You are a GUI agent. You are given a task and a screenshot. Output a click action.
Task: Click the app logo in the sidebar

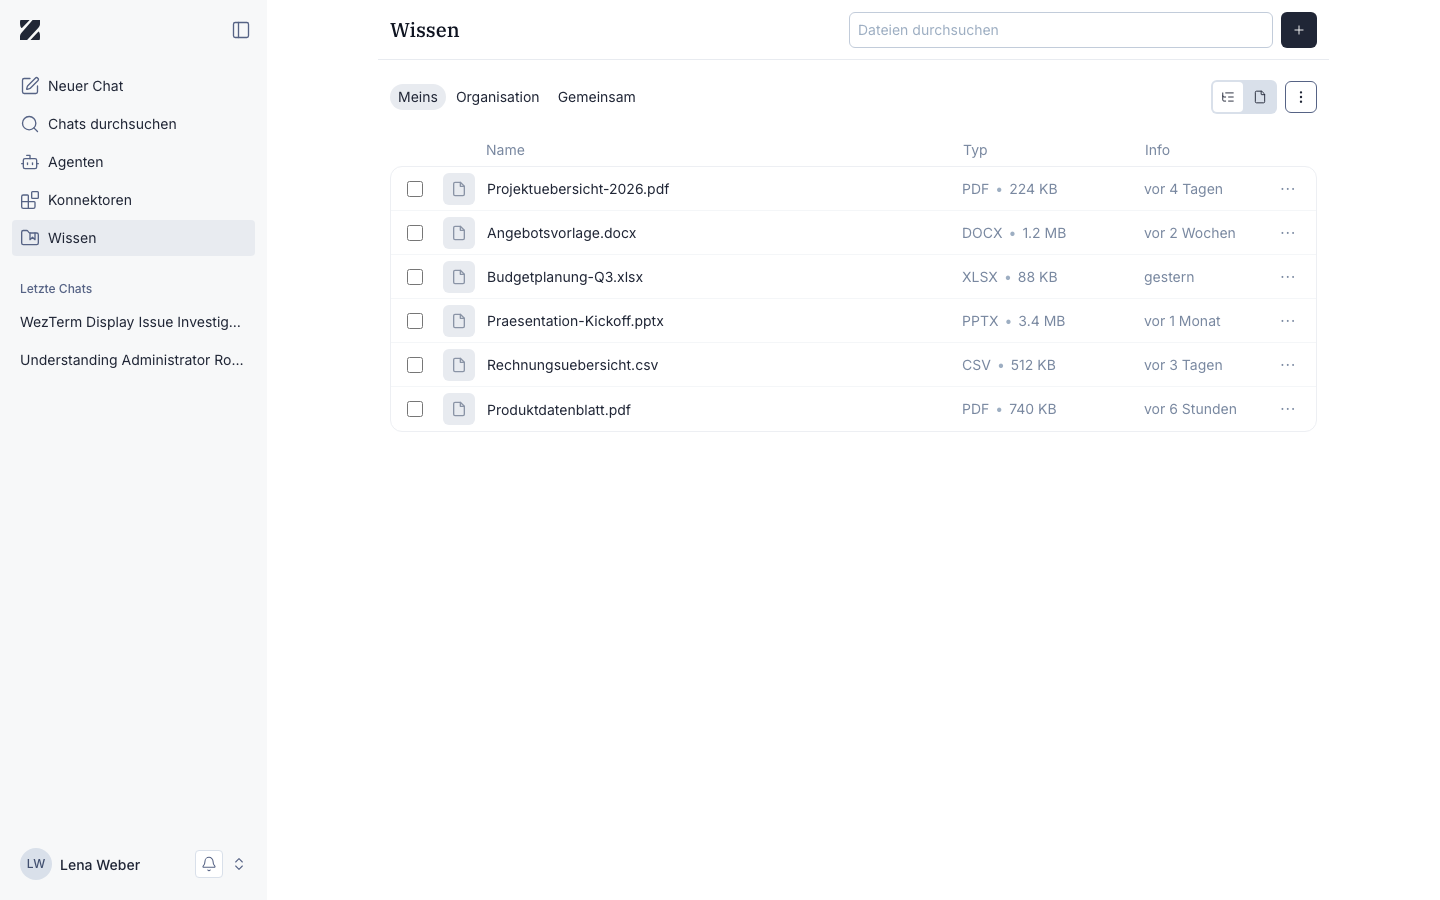[x=30, y=30]
